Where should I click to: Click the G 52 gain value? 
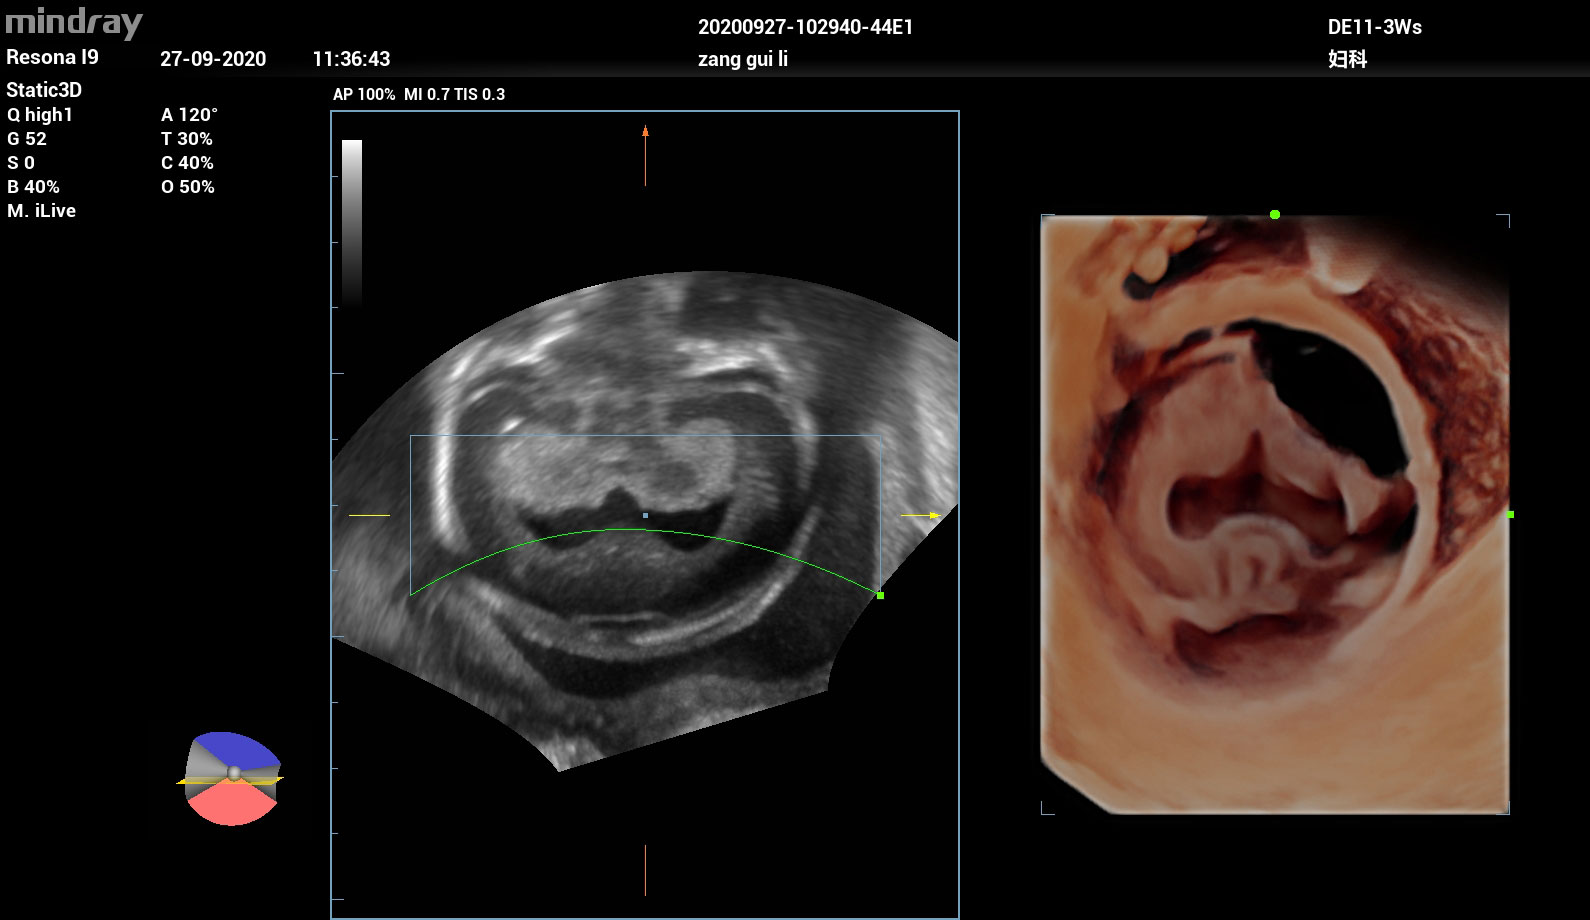tap(27, 139)
